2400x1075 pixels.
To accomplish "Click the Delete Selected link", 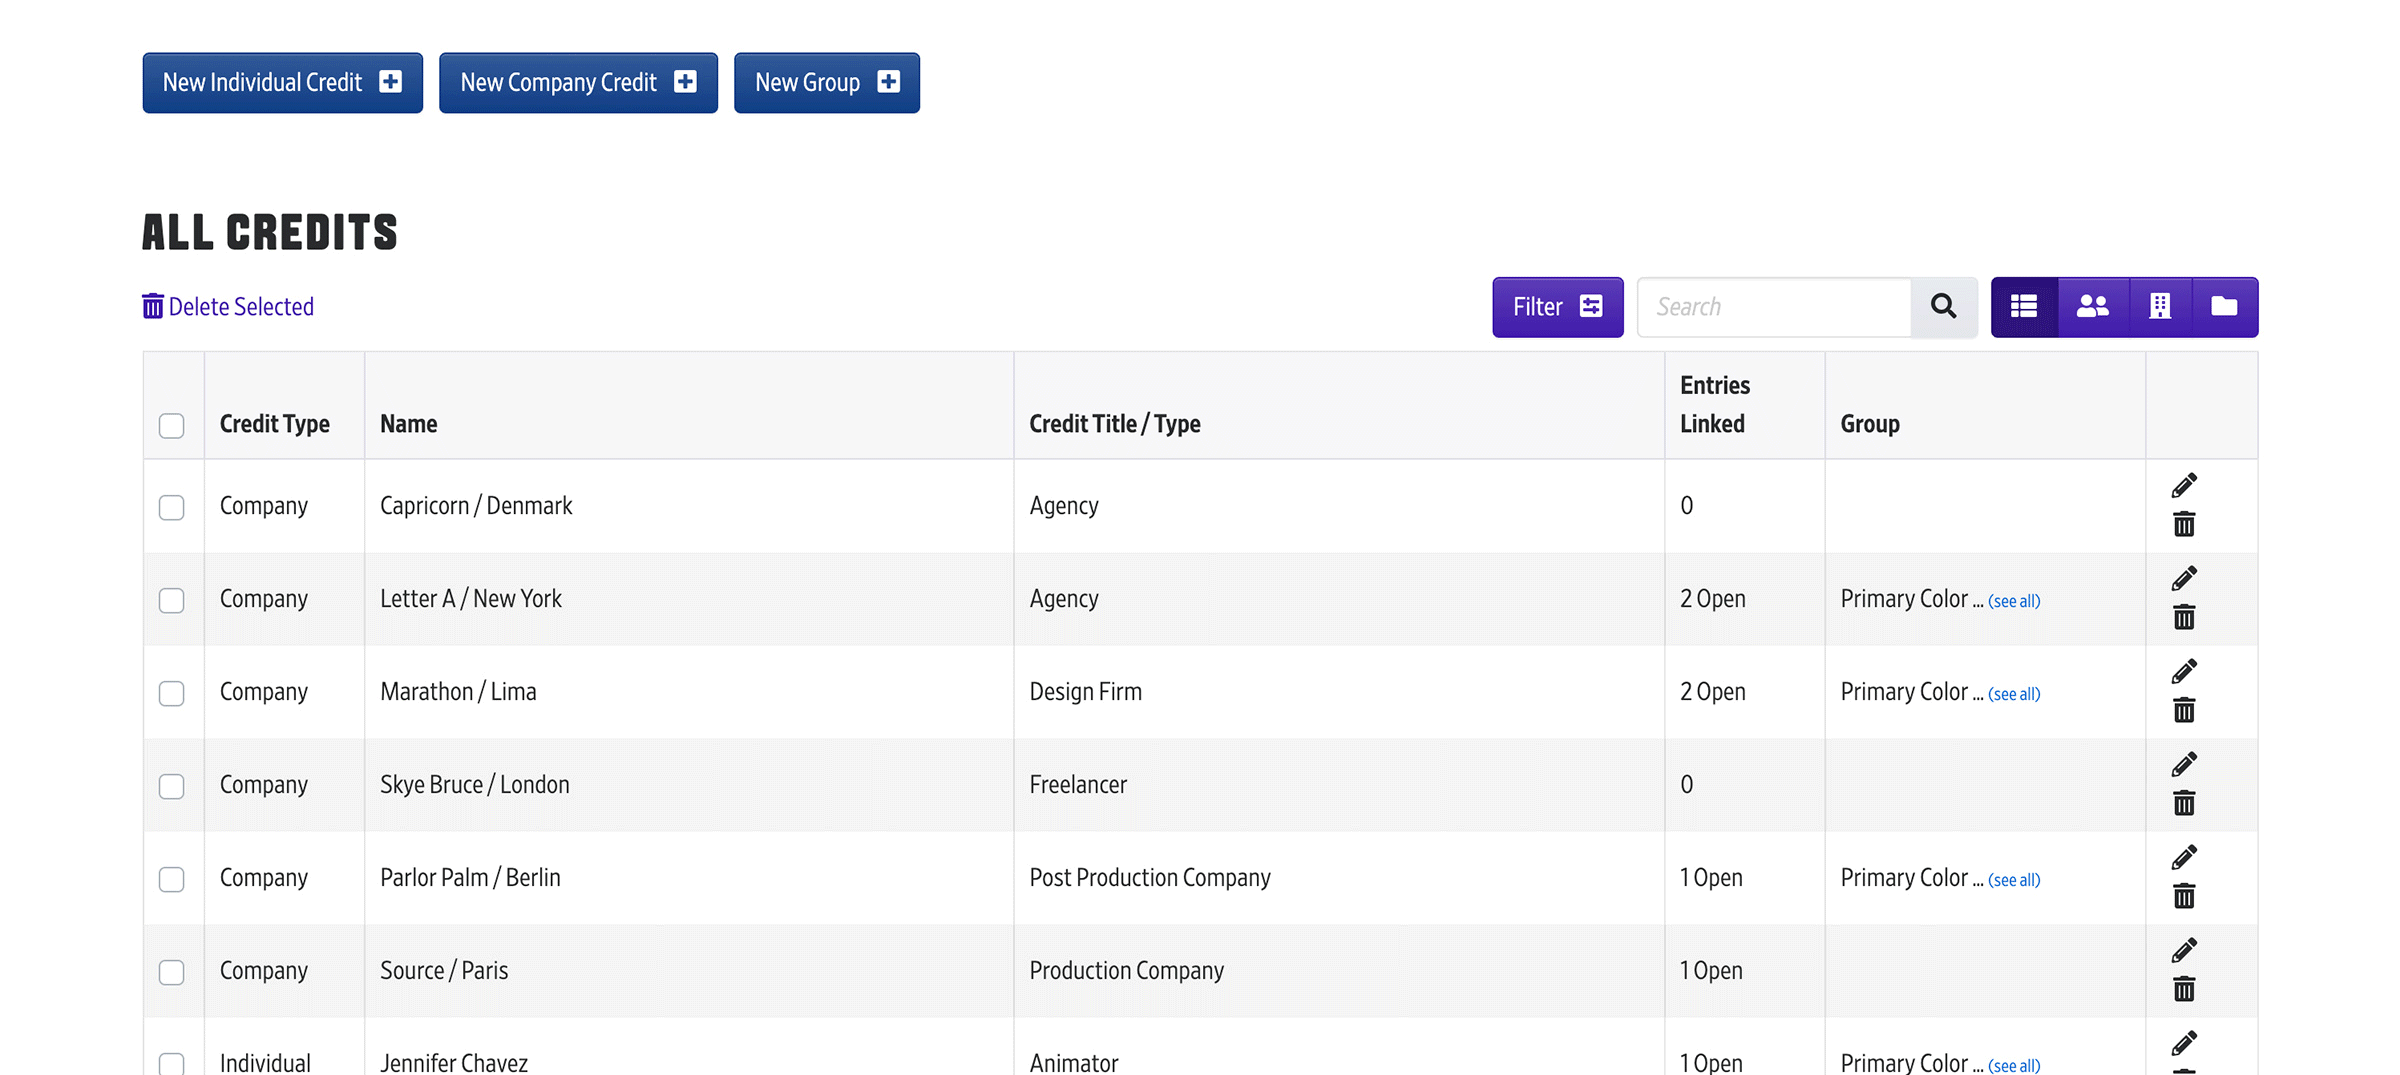I will point(228,307).
